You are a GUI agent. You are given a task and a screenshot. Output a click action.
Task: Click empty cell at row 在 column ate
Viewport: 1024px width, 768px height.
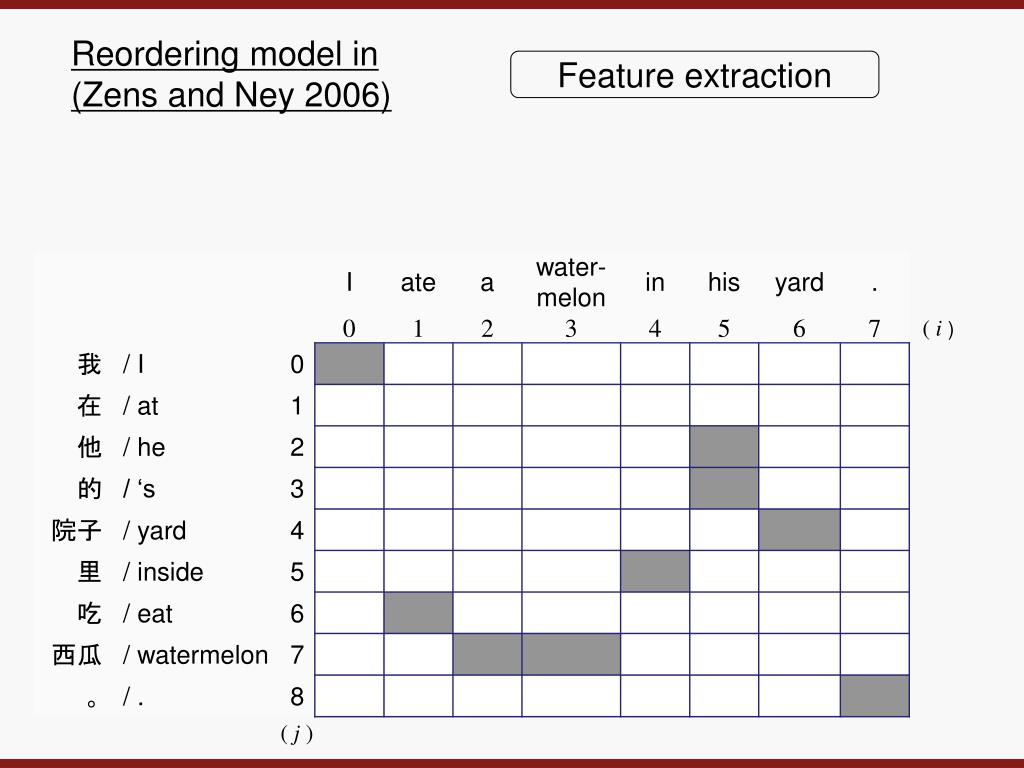(x=419, y=406)
